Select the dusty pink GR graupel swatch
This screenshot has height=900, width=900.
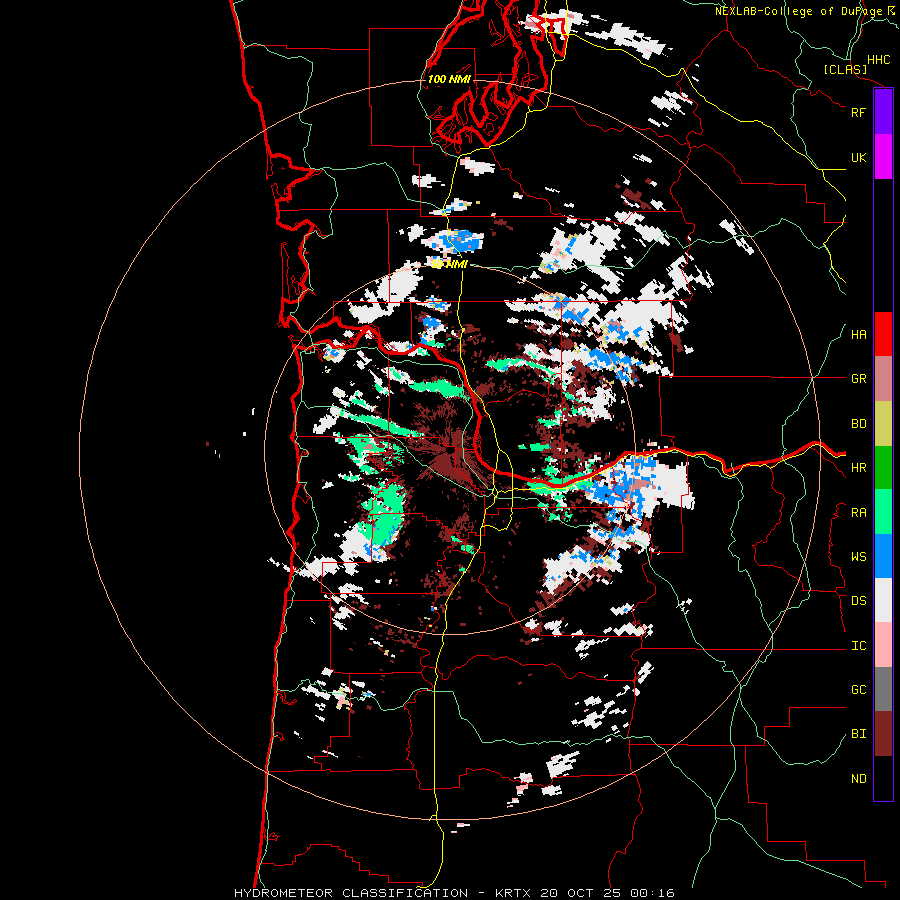pos(883,379)
